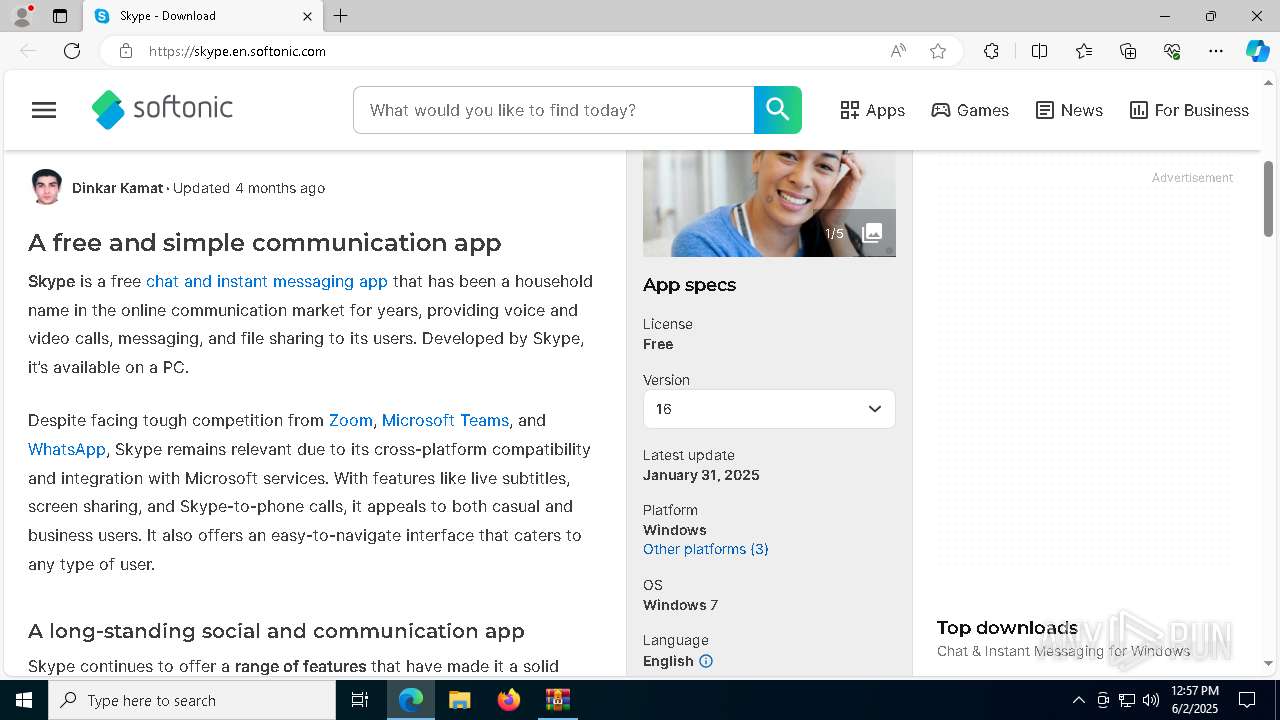This screenshot has height=720, width=1280.
Task: Launch Firefox from the taskbar
Action: tap(508, 700)
